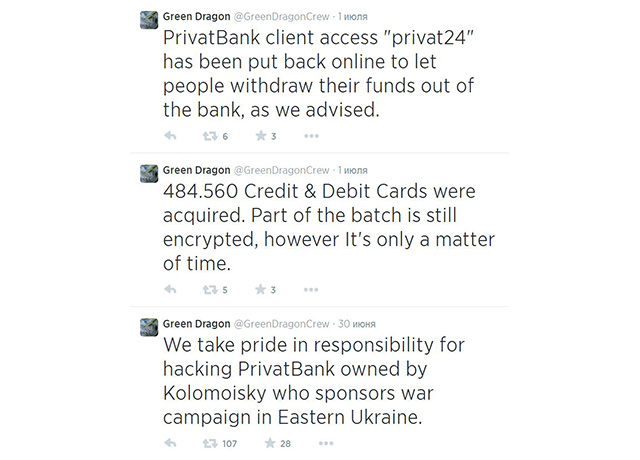The height and width of the screenshot is (460, 640).
Task: Reply to the privat24 online tweet
Action: click(x=170, y=136)
